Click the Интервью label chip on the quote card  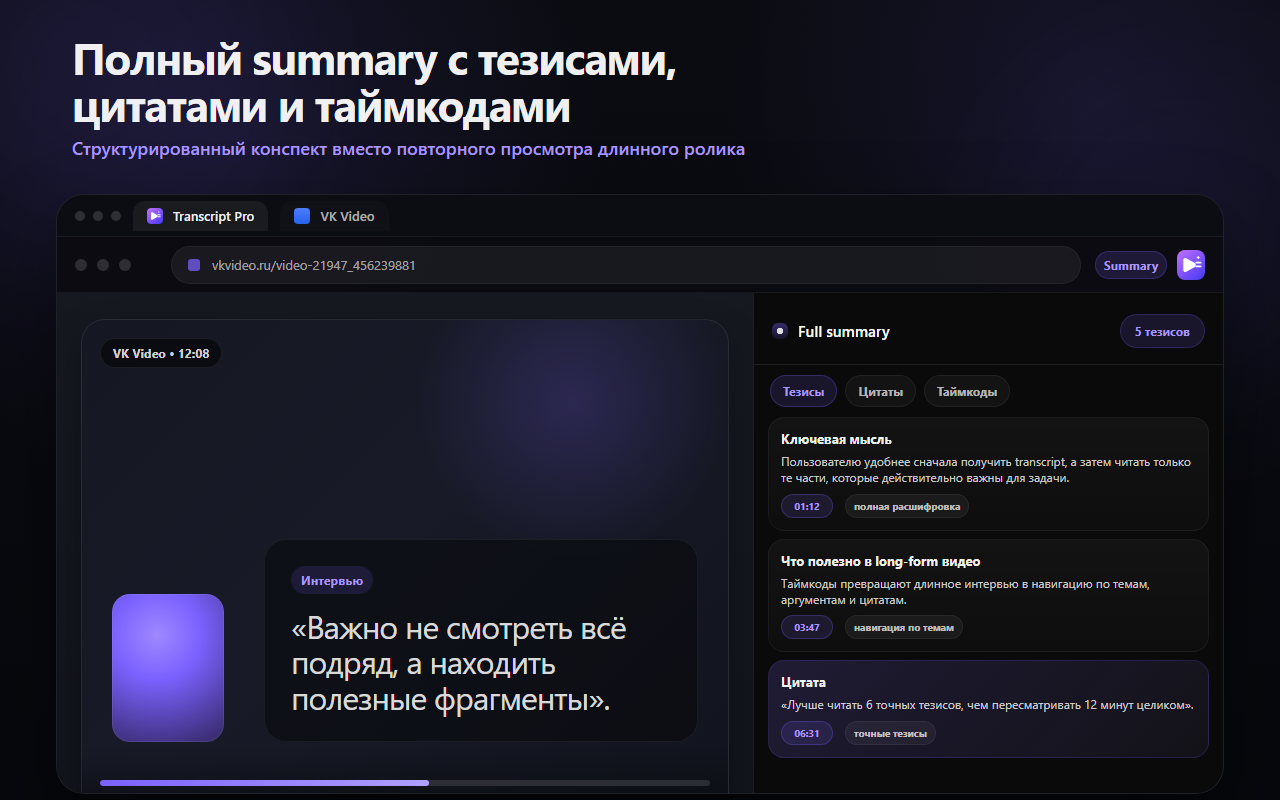[331, 580]
